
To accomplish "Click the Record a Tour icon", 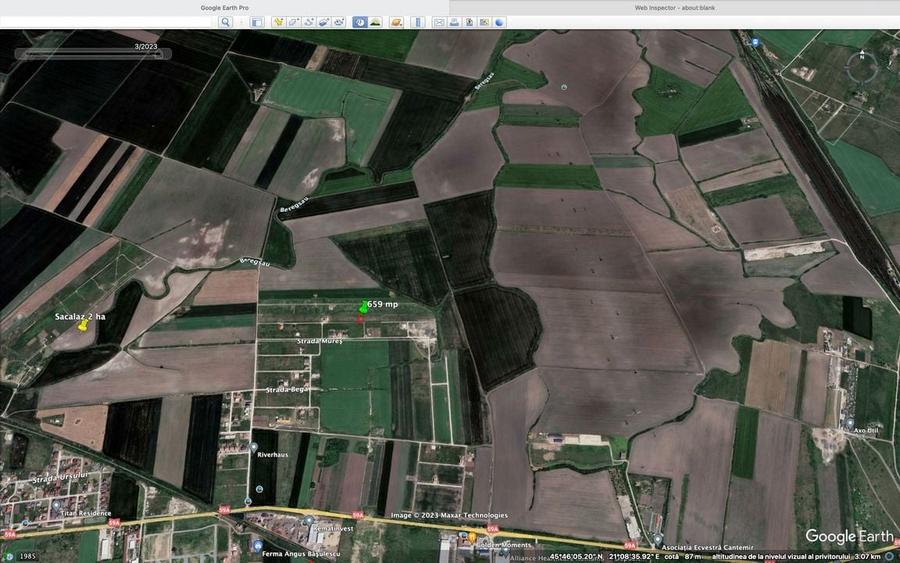I will pos(339,22).
